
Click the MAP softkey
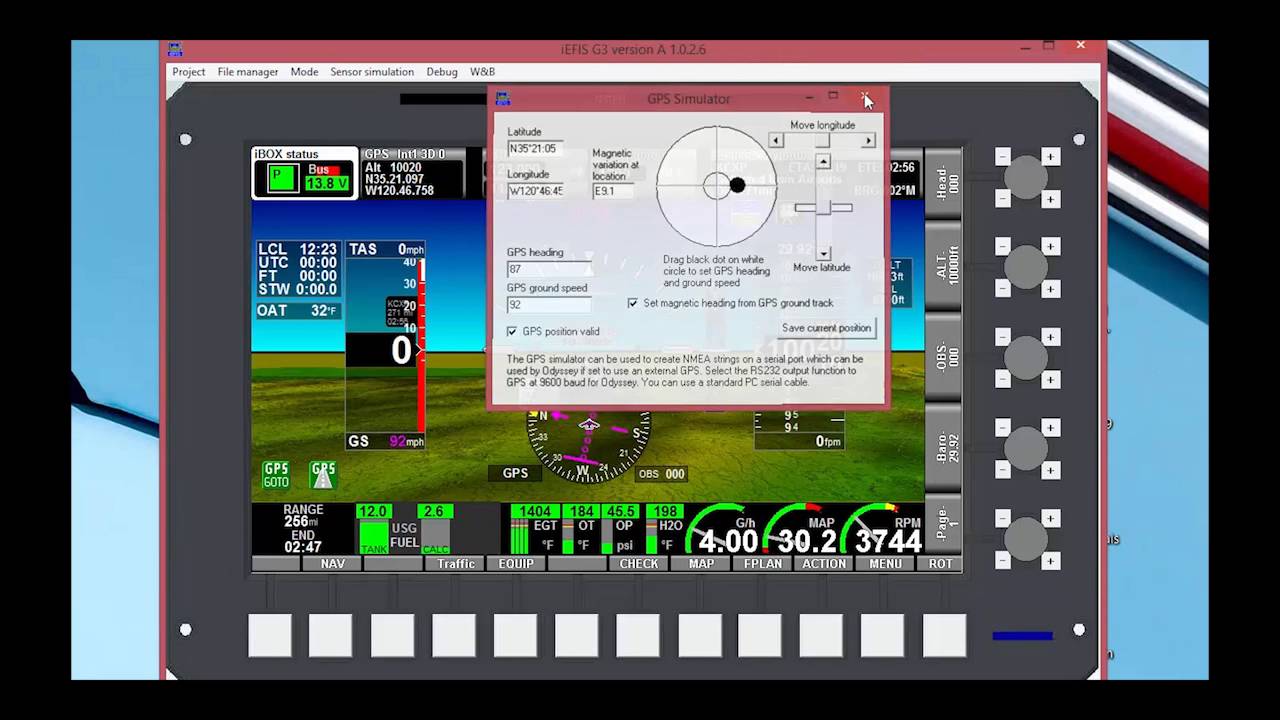tap(701, 564)
